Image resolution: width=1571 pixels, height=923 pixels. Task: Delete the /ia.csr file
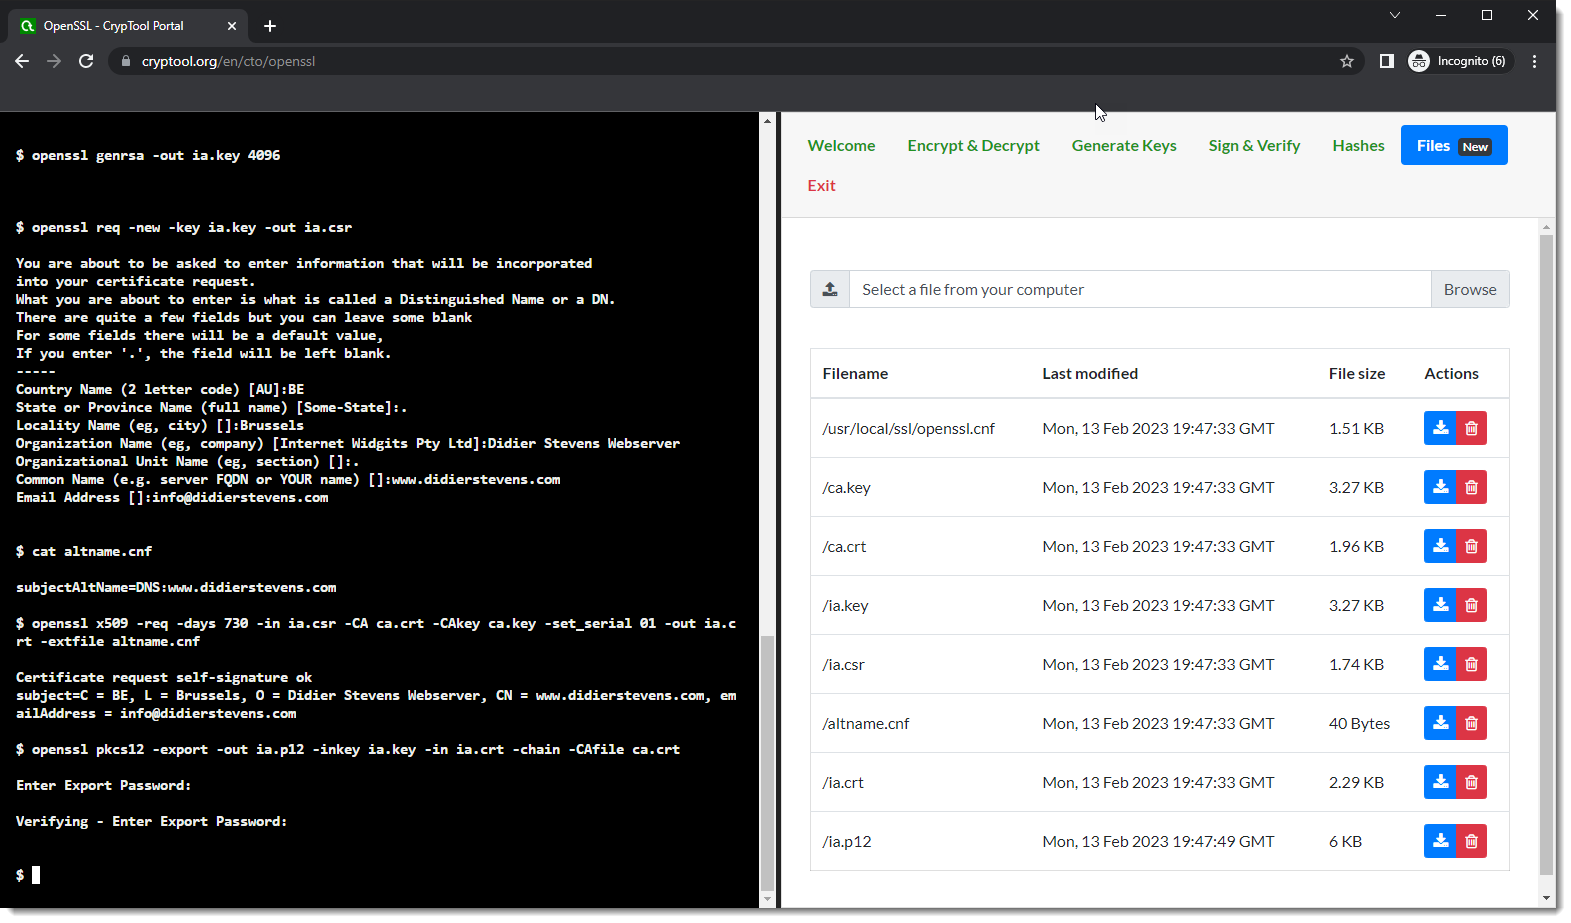coord(1471,664)
